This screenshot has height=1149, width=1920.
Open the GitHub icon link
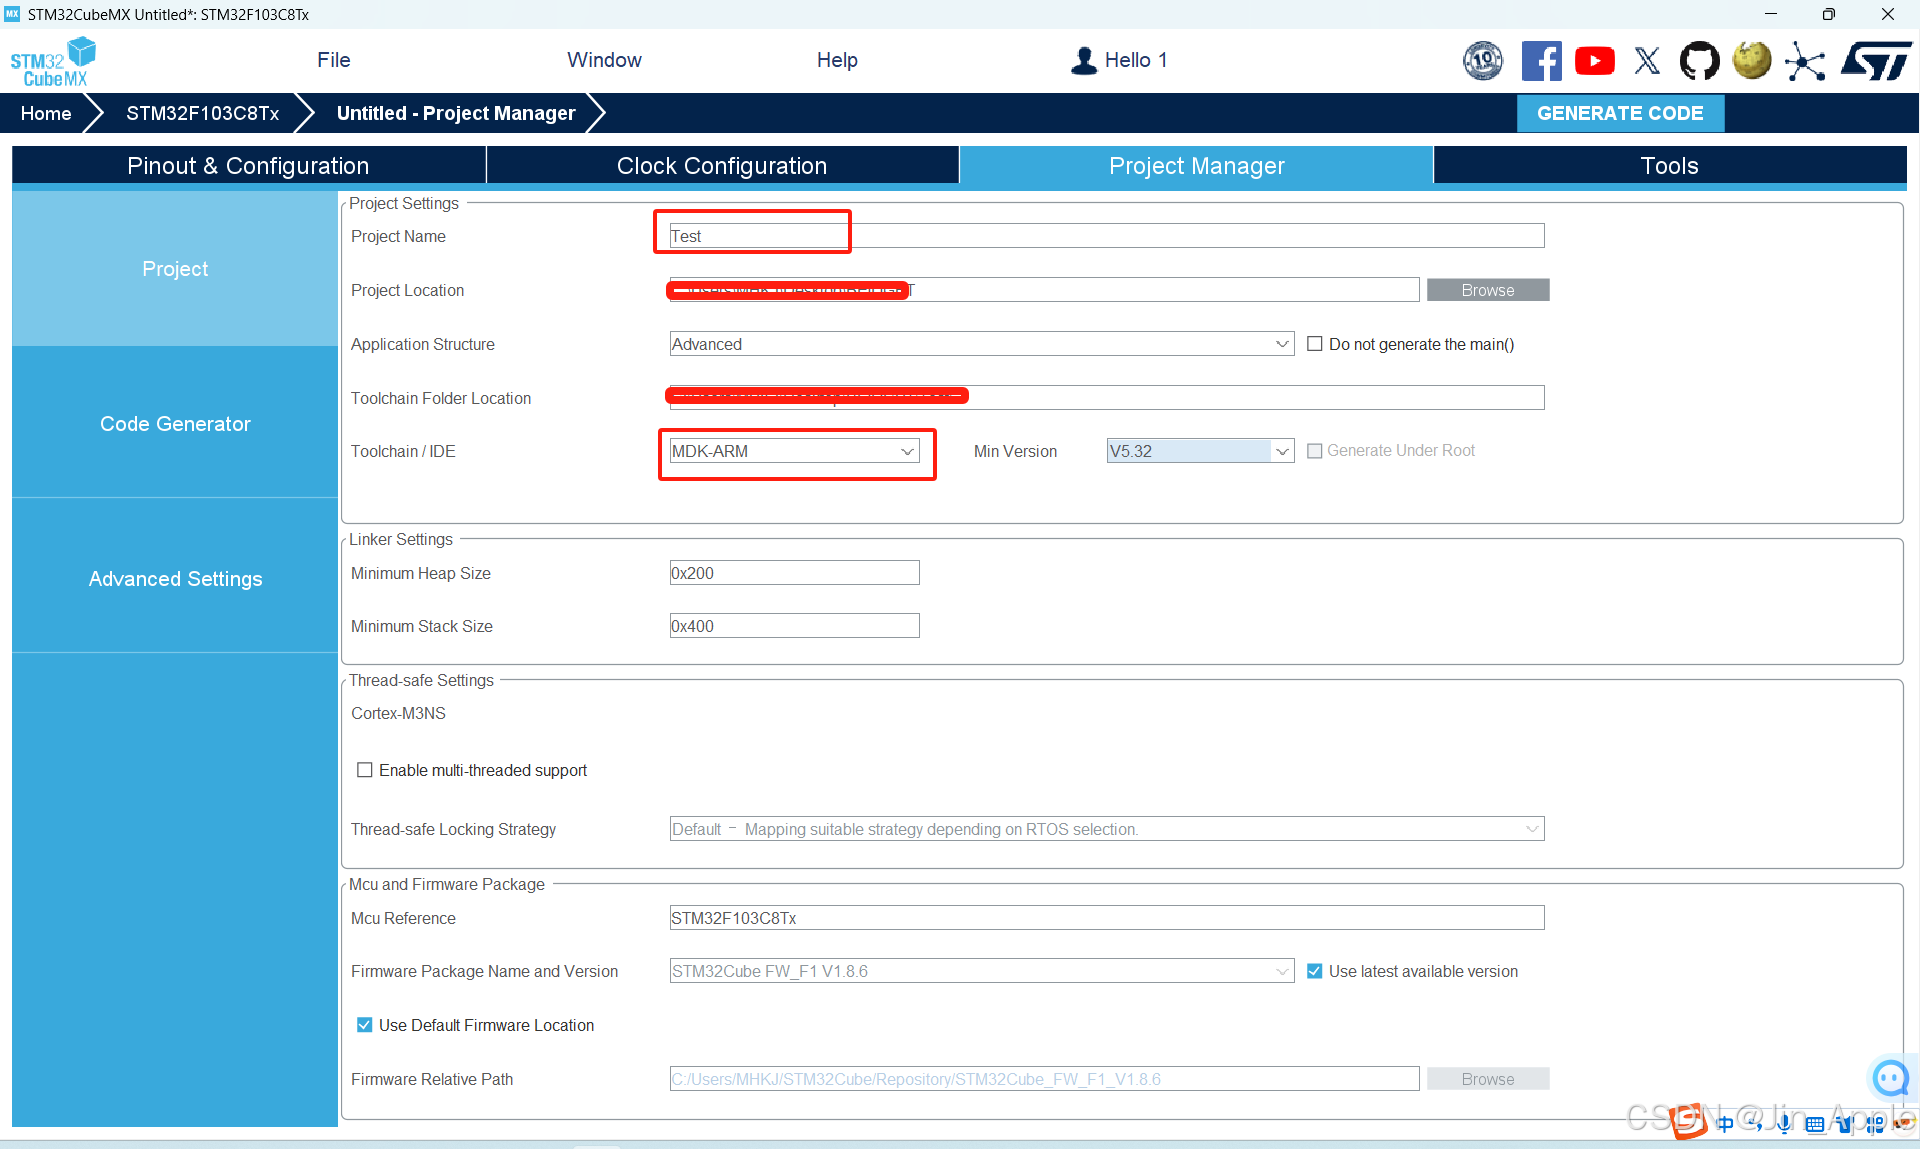coord(1699,61)
